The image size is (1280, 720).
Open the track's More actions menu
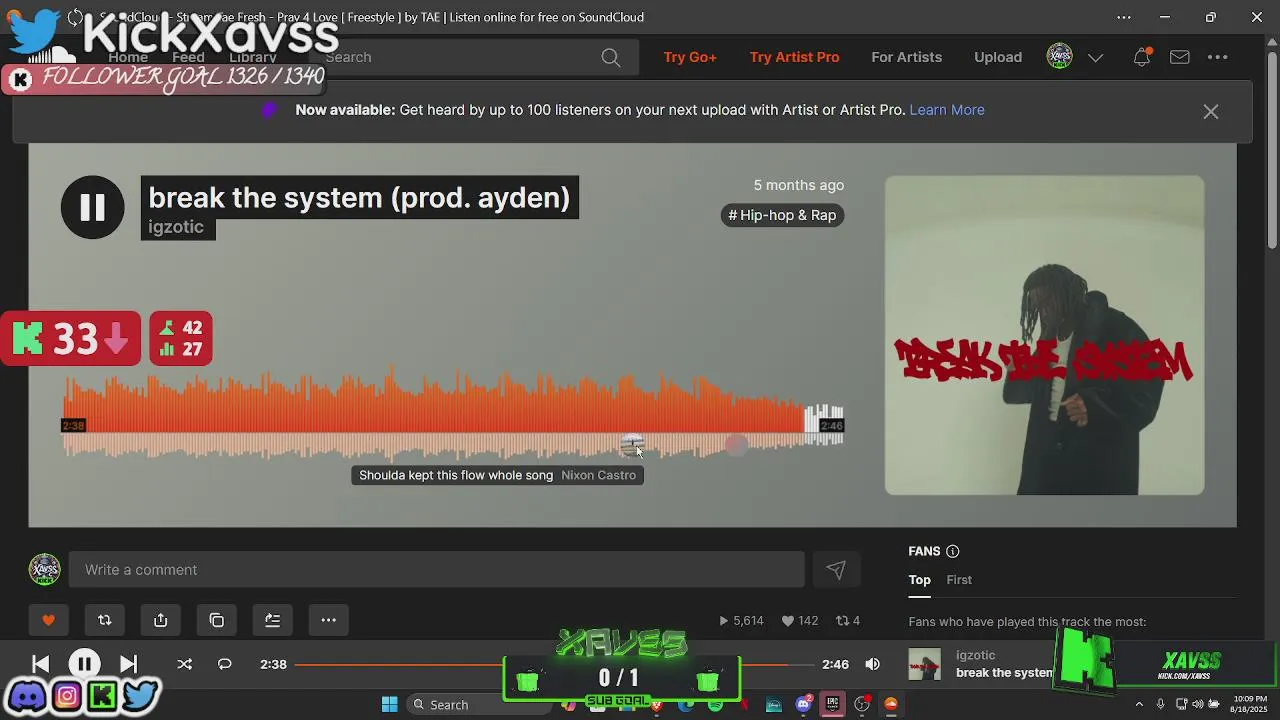[328, 620]
